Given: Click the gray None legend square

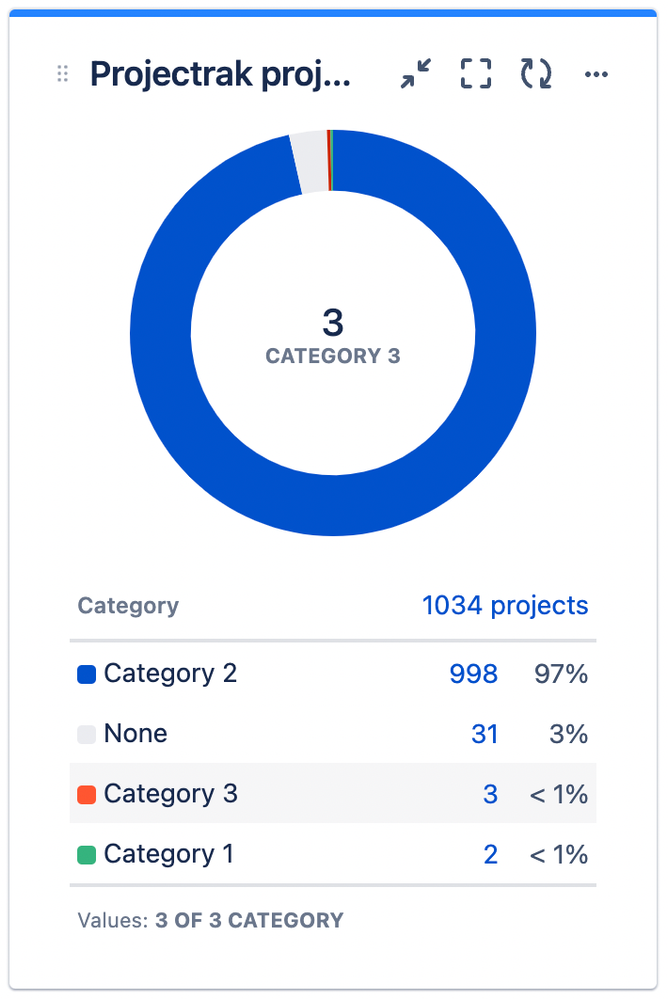Looking at the screenshot, I should click(x=88, y=733).
